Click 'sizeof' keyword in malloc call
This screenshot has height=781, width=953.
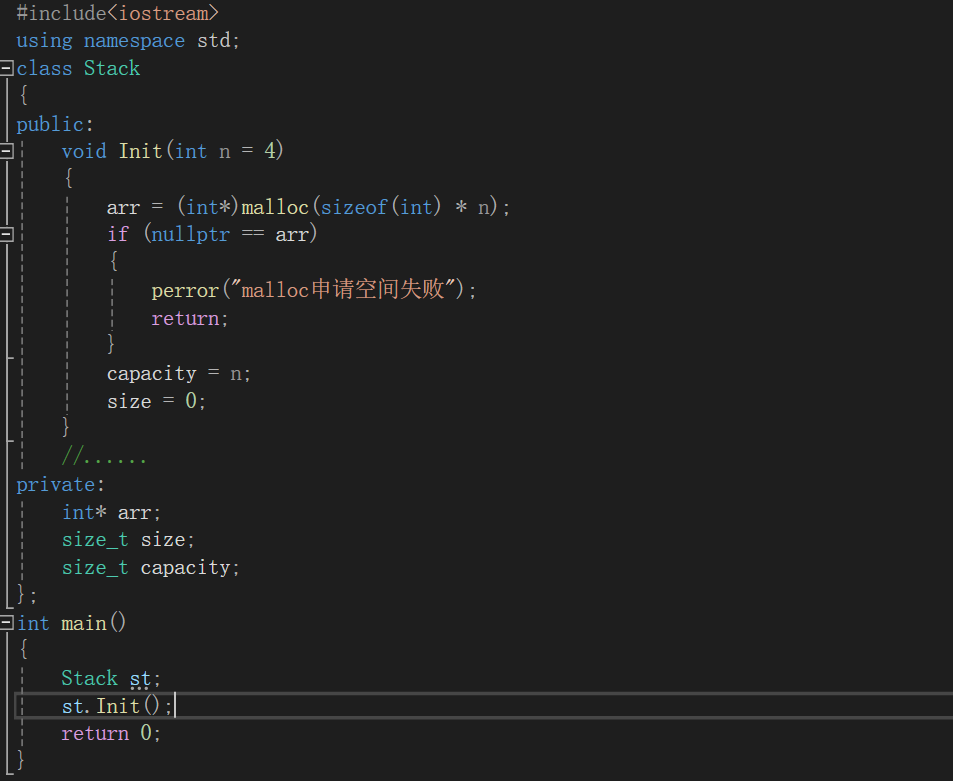[x=354, y=207]
